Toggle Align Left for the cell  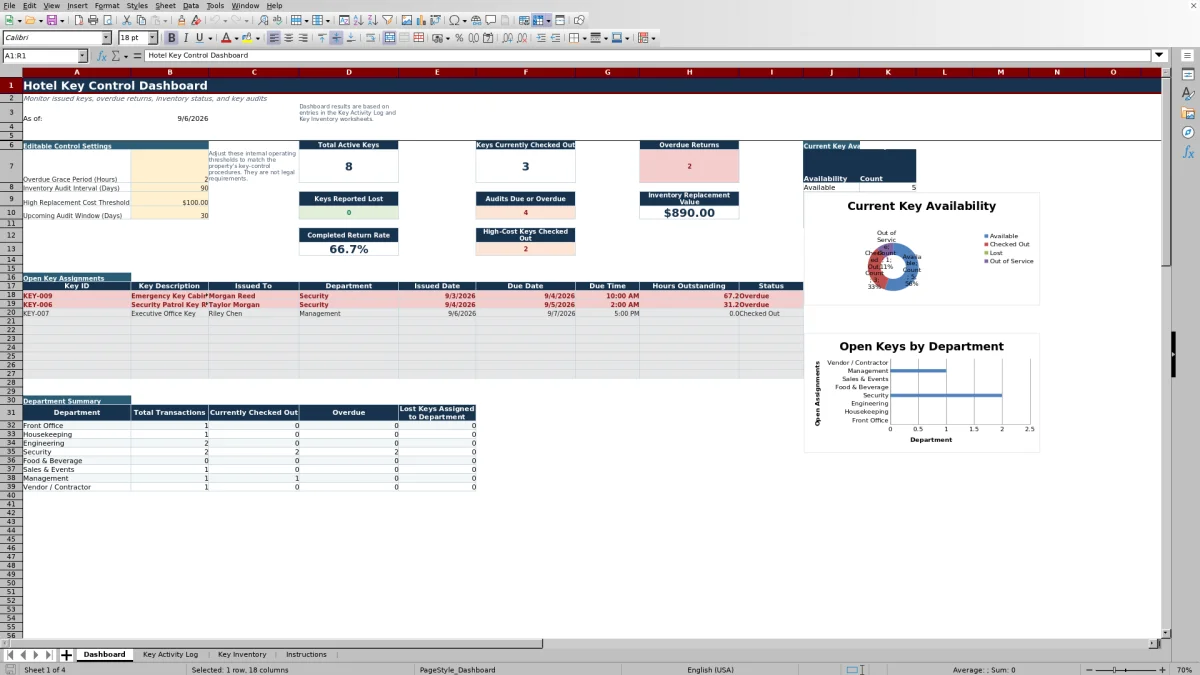click(x=274, y=38)
